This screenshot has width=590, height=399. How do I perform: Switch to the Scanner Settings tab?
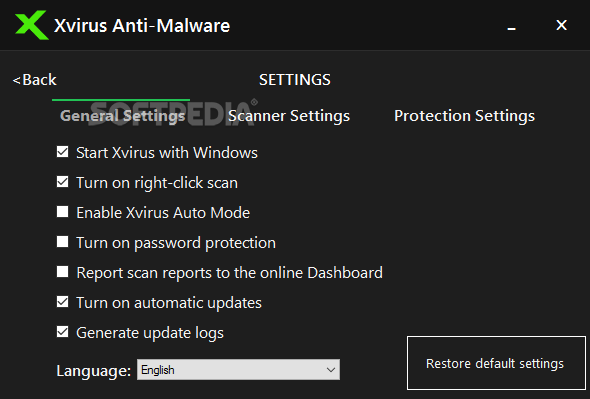(289, 116)
